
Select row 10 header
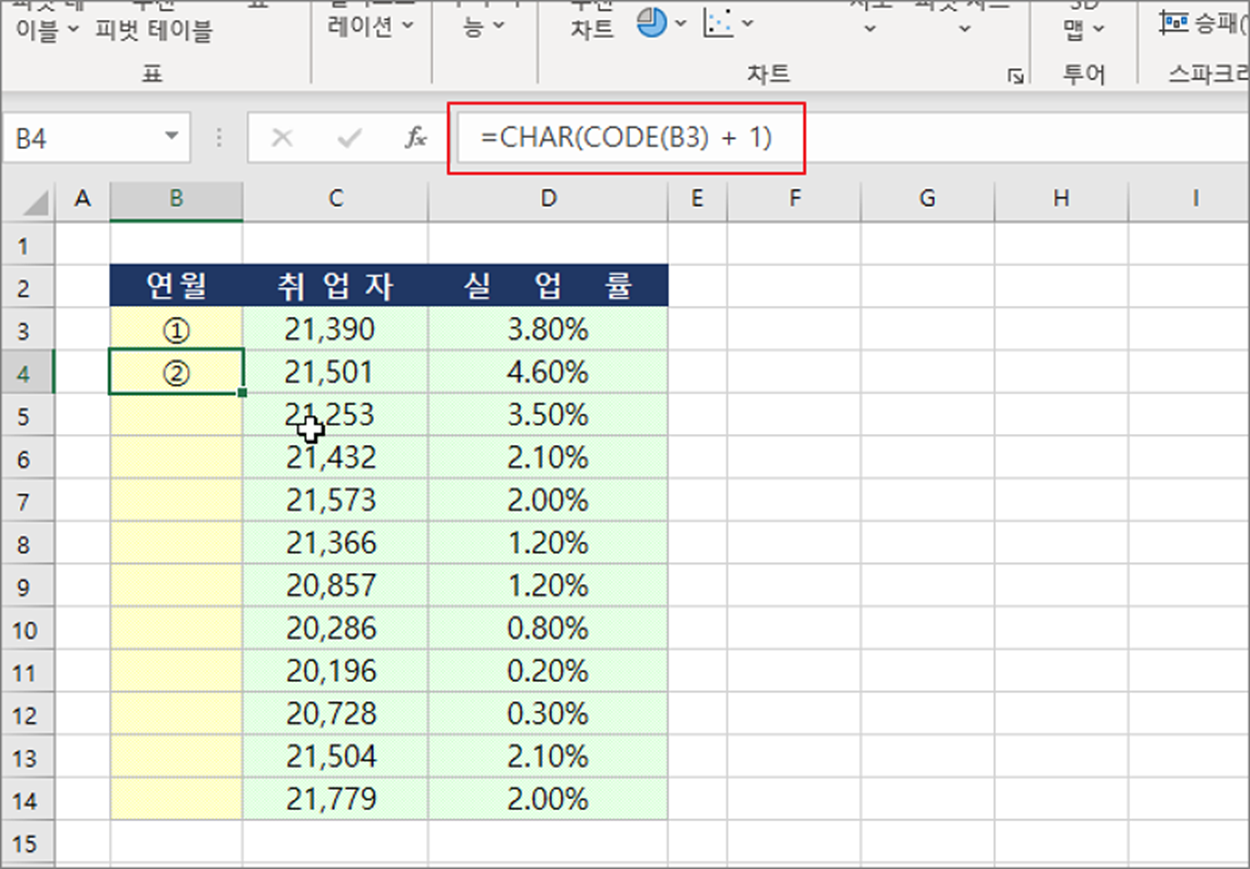[26, 630]
